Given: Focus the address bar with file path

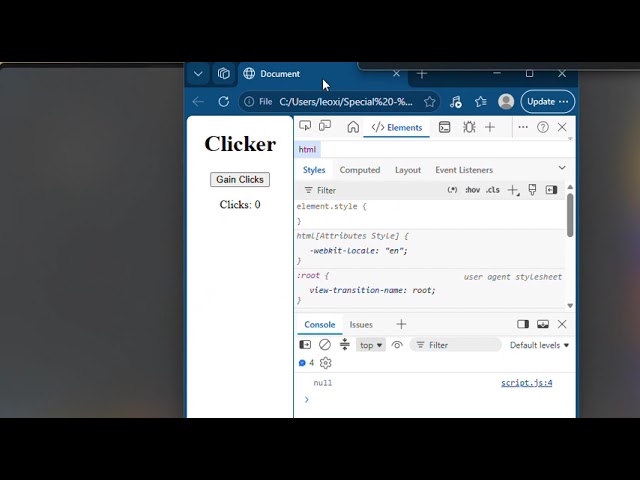Looking at the screenshot, I should [345, 102].
